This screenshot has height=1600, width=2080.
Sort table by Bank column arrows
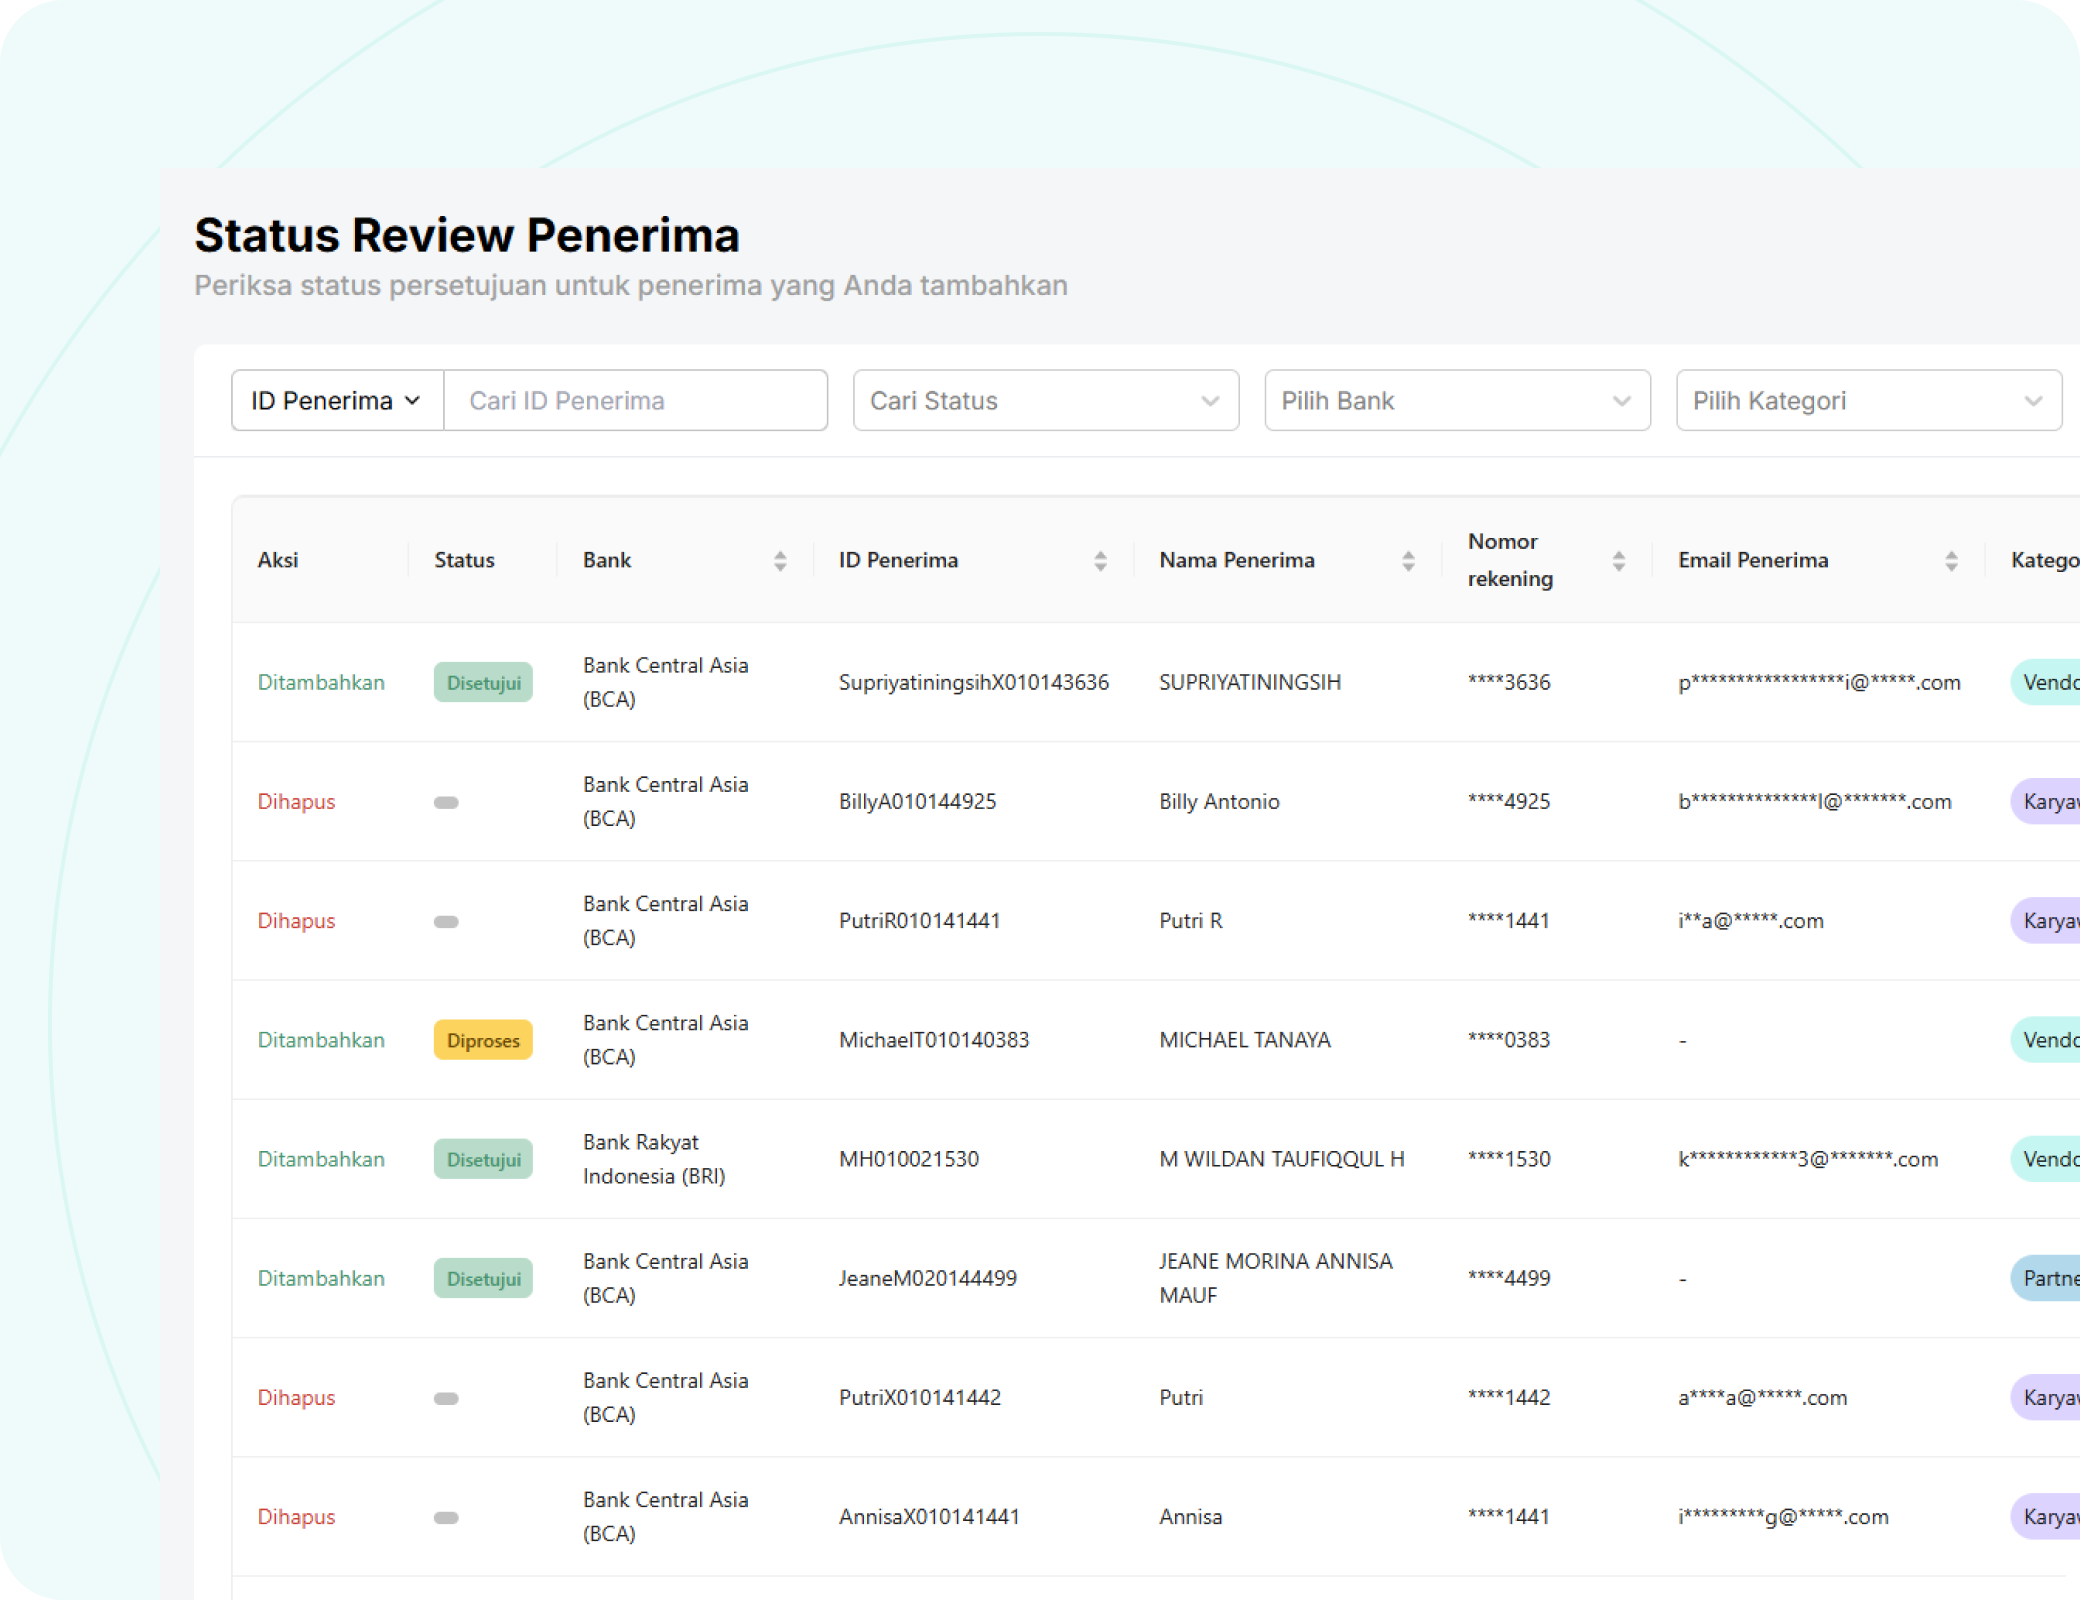tap(780, 561)
